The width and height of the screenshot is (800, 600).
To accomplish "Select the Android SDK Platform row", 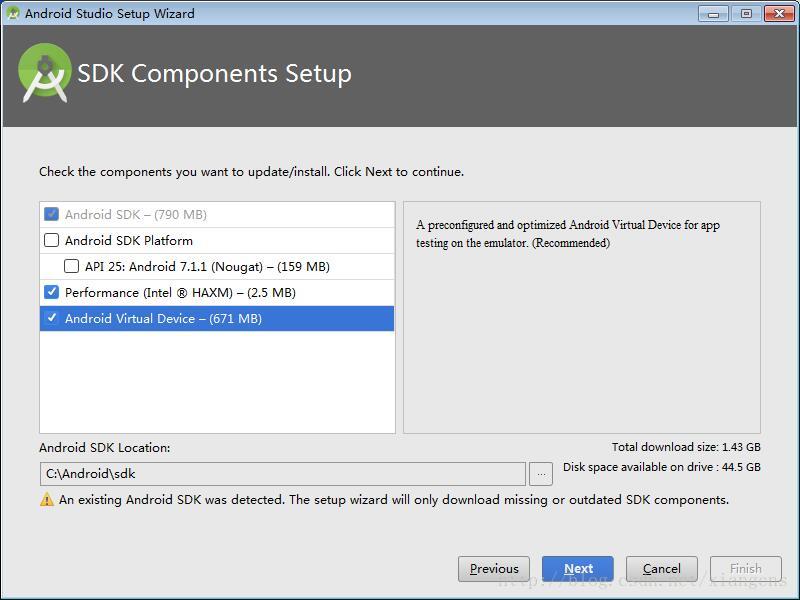I will coord(129,241).
